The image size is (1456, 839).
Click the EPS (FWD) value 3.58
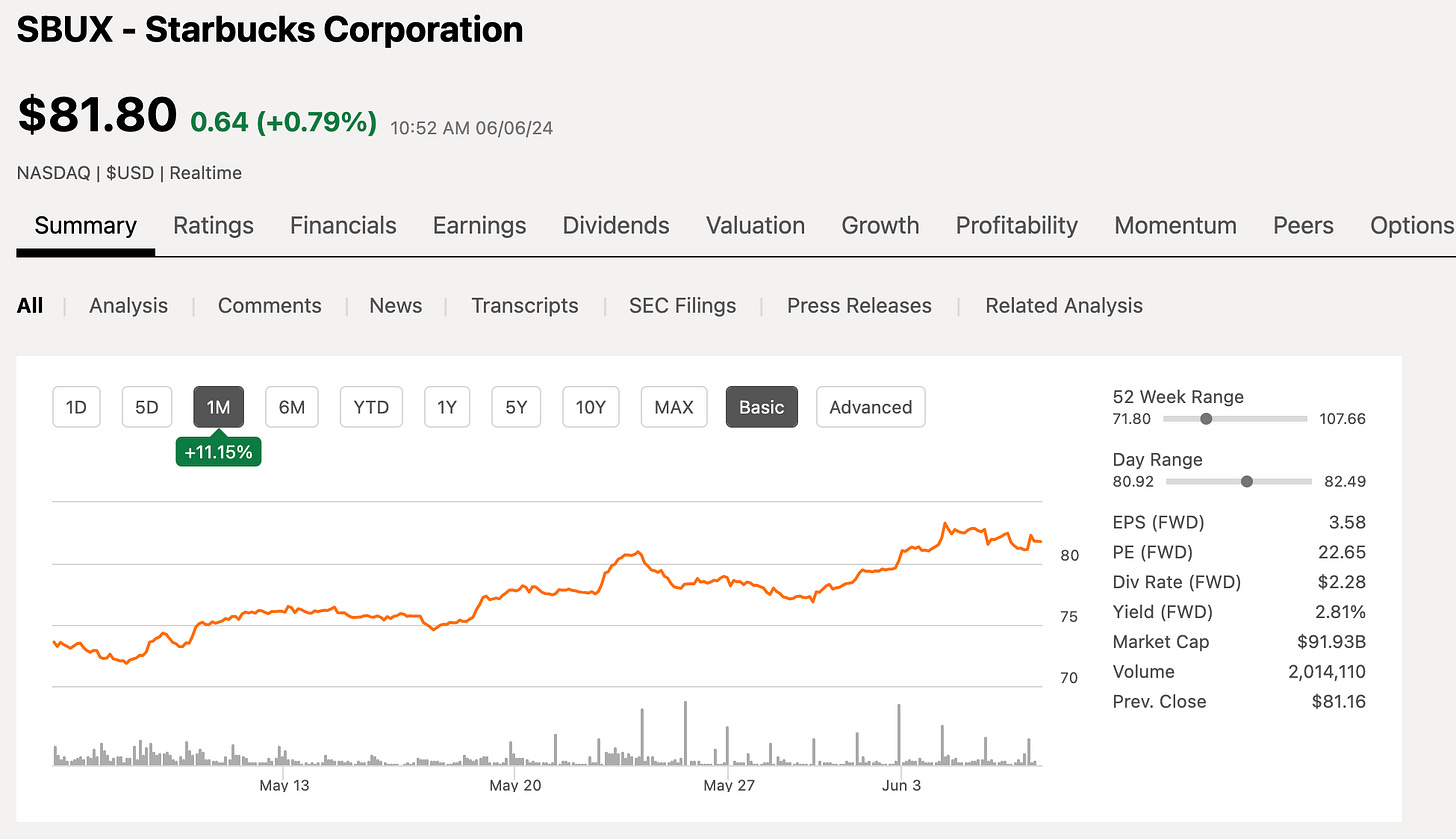tap(1348, 522)
